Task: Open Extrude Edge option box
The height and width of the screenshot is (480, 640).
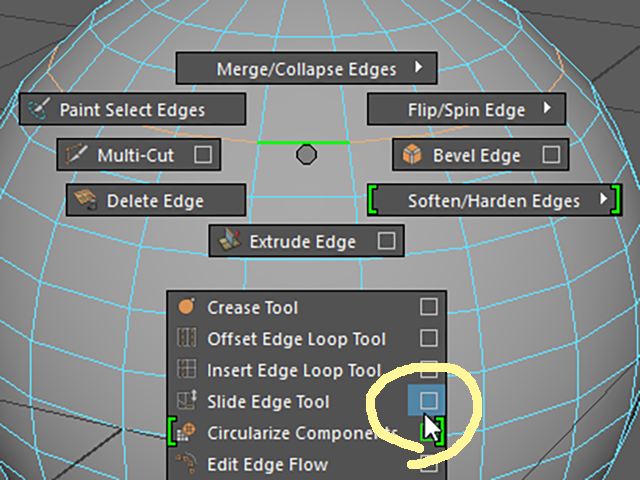Action: (386, 241)
